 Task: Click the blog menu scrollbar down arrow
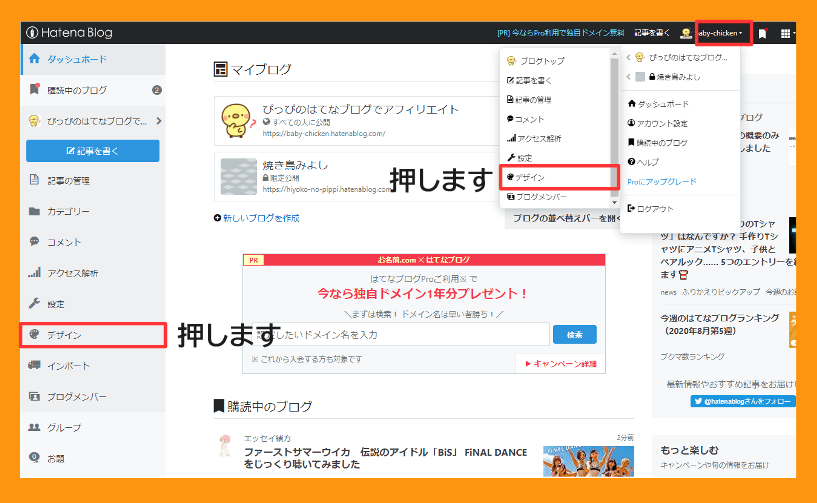[614, 202]
